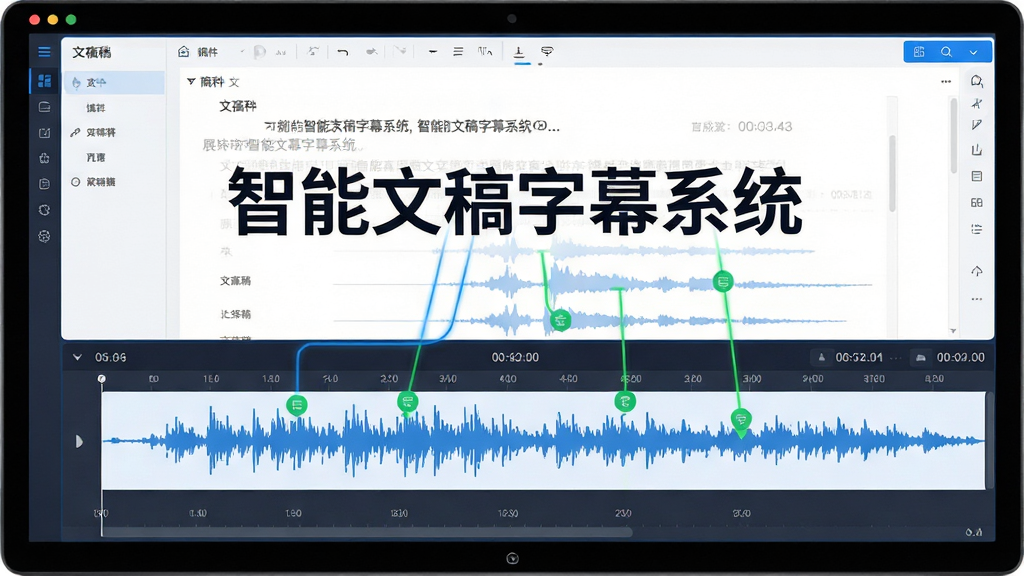The height and width of the screenshot is (576, 1024).
Task: Click the upload arrow icon in right rail
Action: pos(977,270)
